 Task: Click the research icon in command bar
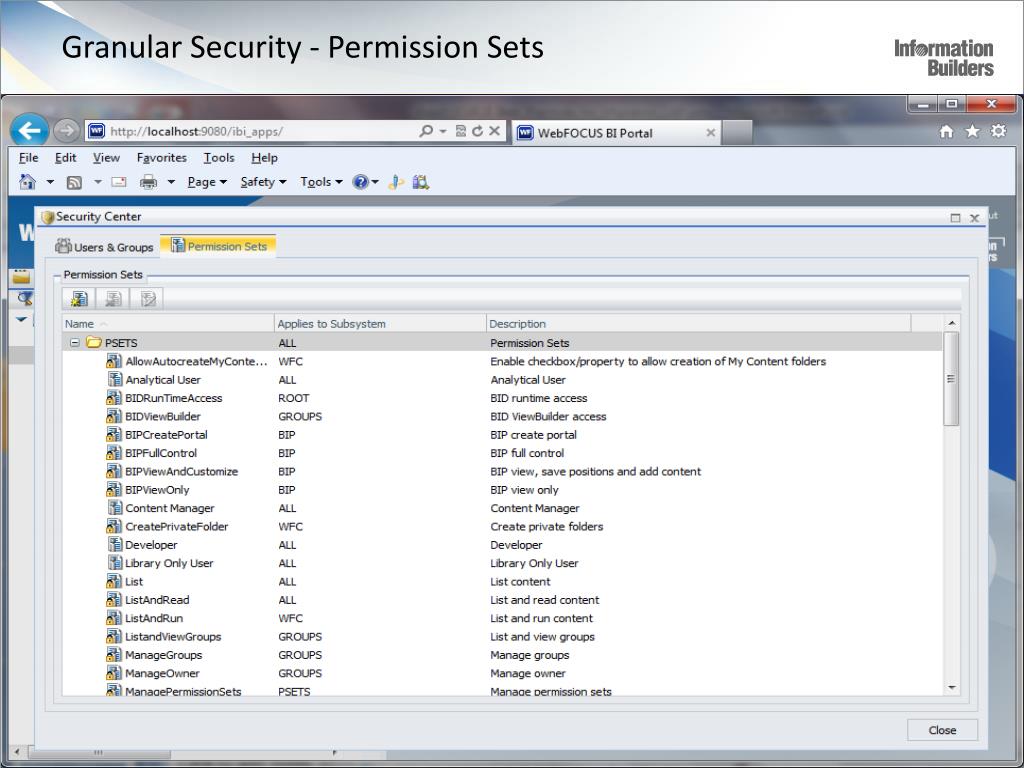tap(421, 182)
